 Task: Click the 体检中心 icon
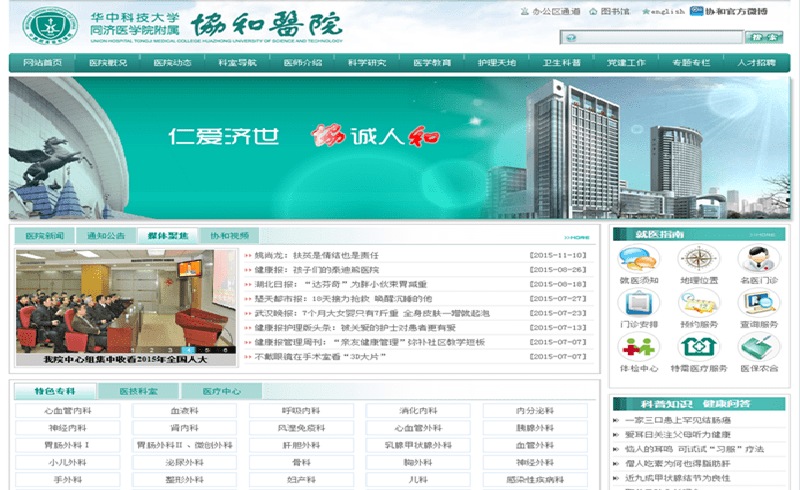point(638,348)
